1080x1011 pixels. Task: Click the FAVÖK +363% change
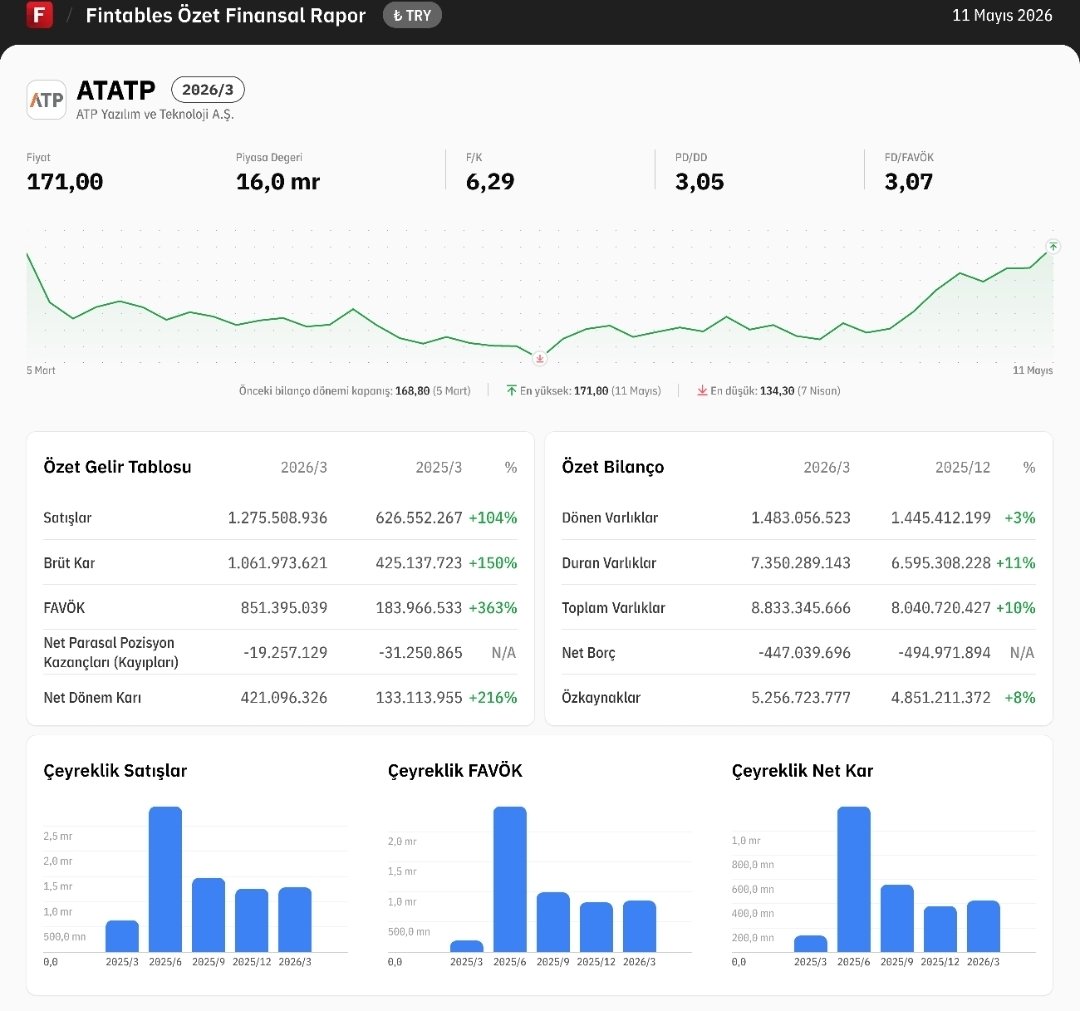click(492, 607)
